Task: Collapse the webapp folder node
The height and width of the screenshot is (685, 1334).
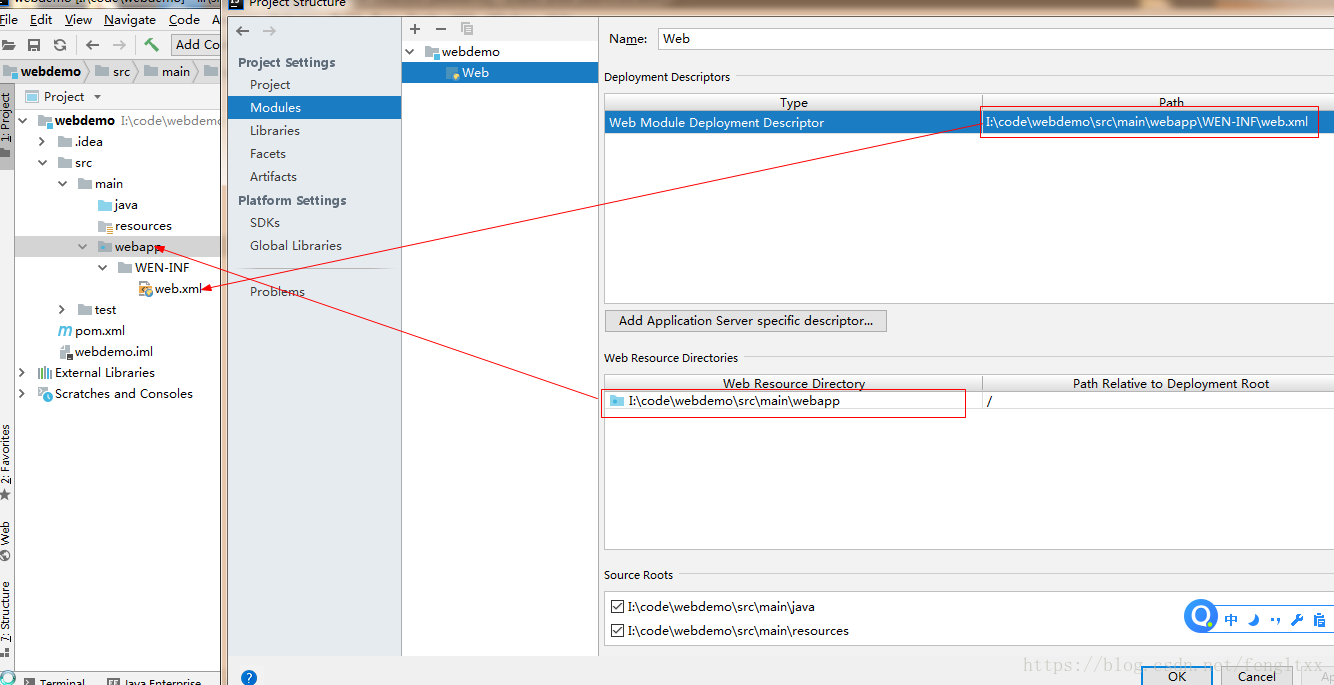Action: click(x=83, y=247)
